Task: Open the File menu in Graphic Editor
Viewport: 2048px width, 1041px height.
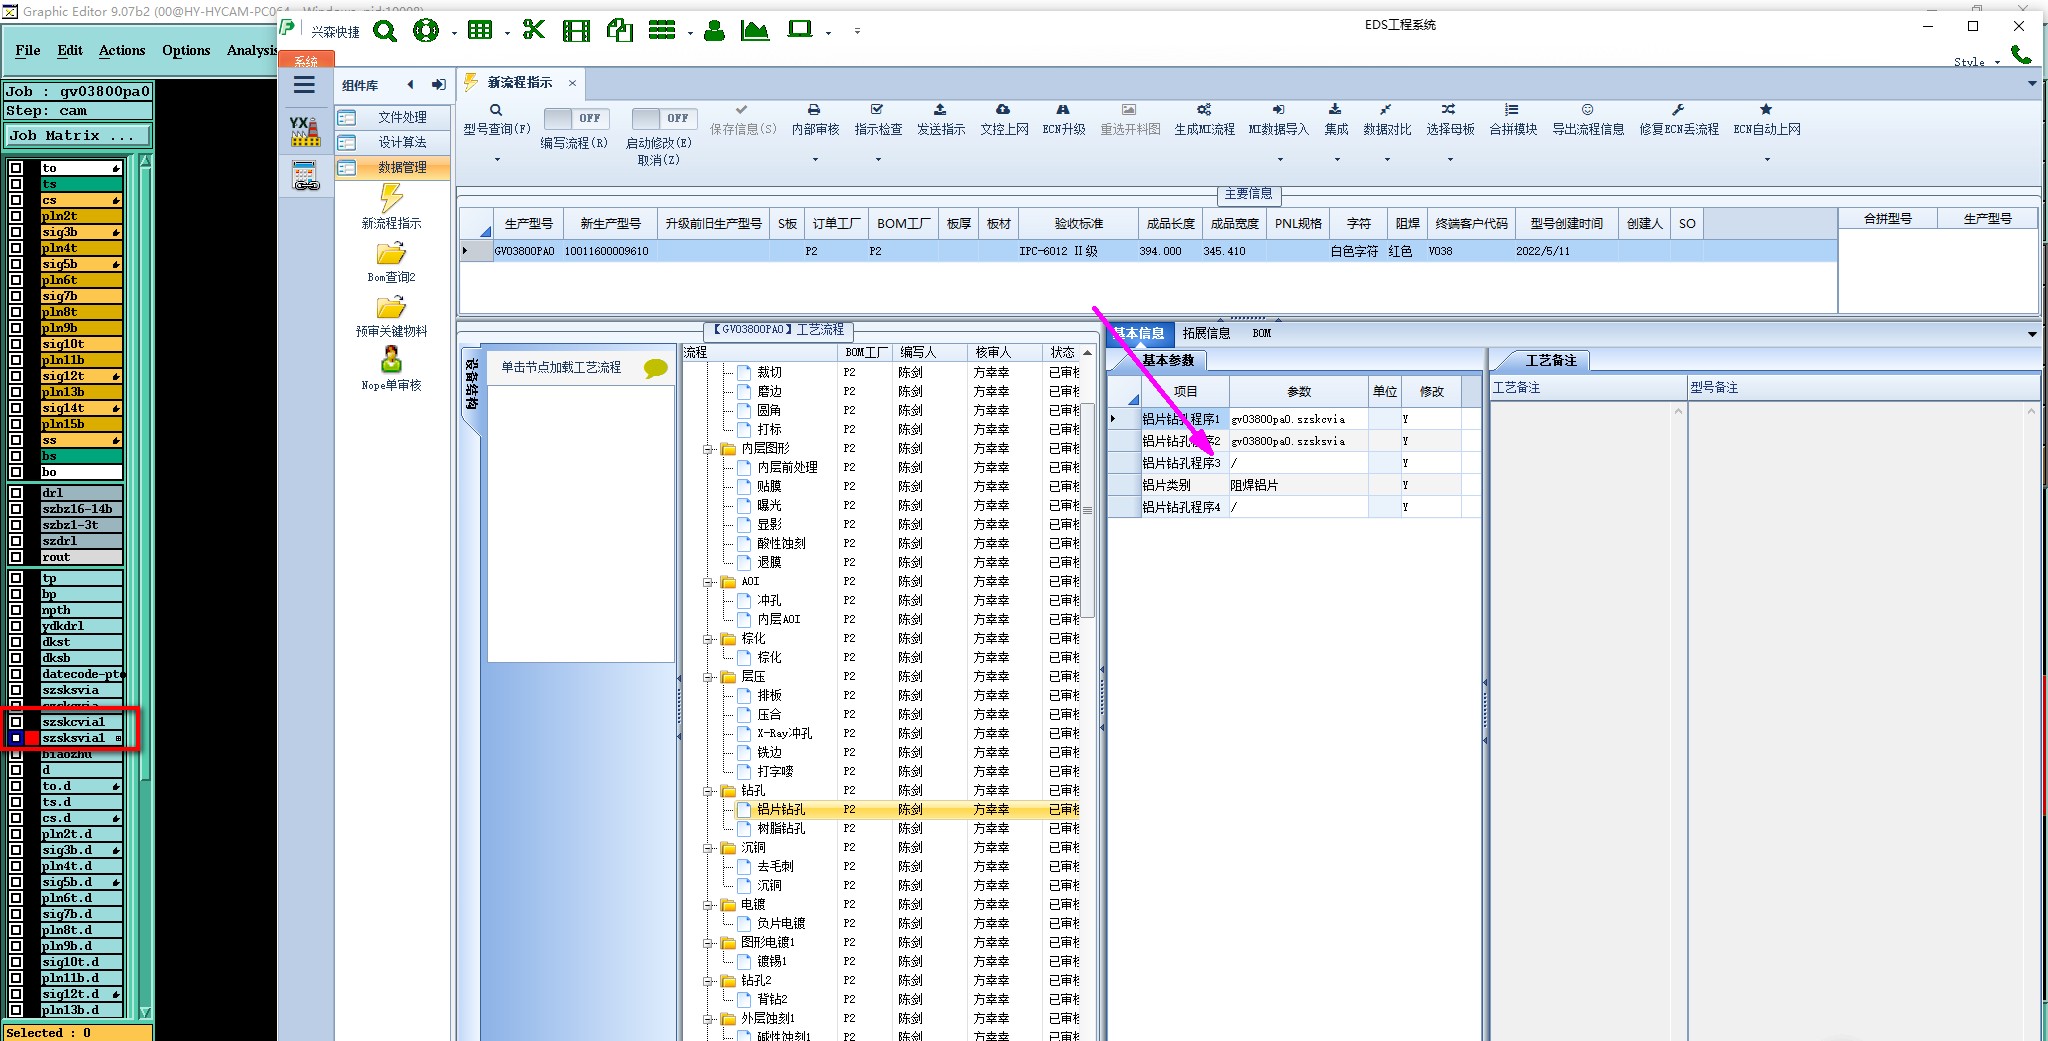Action: (28, 50)
